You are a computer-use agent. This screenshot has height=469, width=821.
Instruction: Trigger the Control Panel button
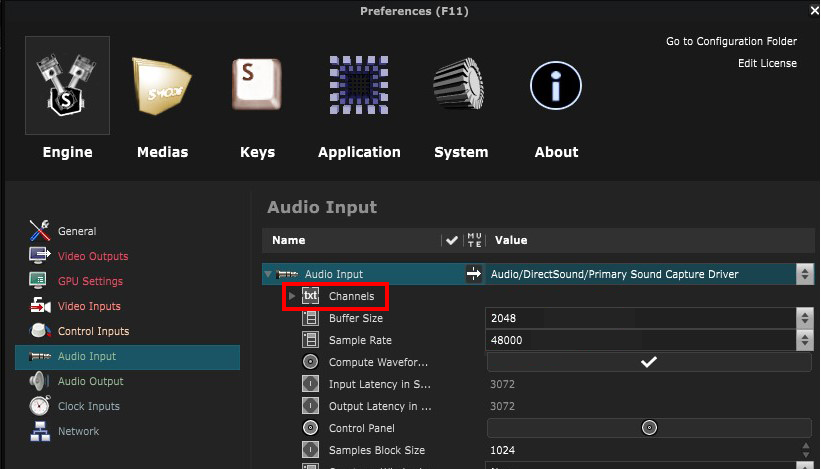tap(649, 428)
